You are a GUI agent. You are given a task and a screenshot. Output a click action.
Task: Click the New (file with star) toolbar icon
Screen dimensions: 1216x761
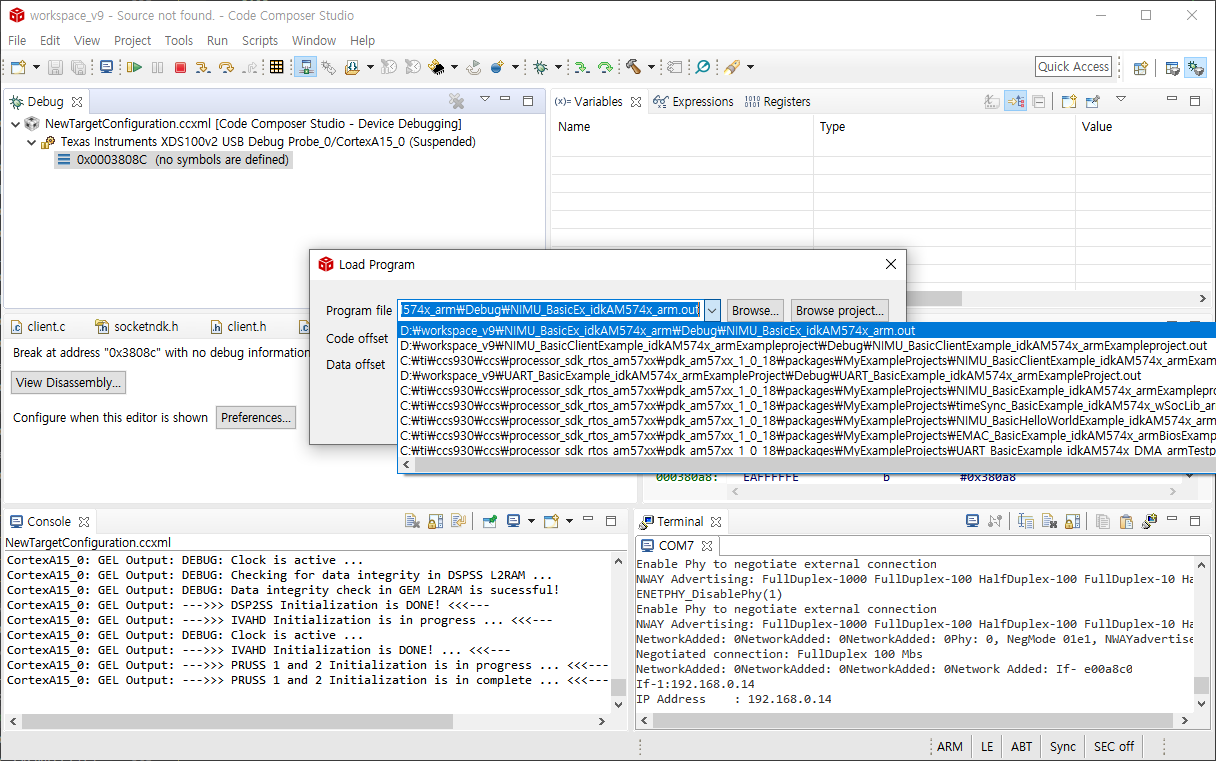pos(18,67)
